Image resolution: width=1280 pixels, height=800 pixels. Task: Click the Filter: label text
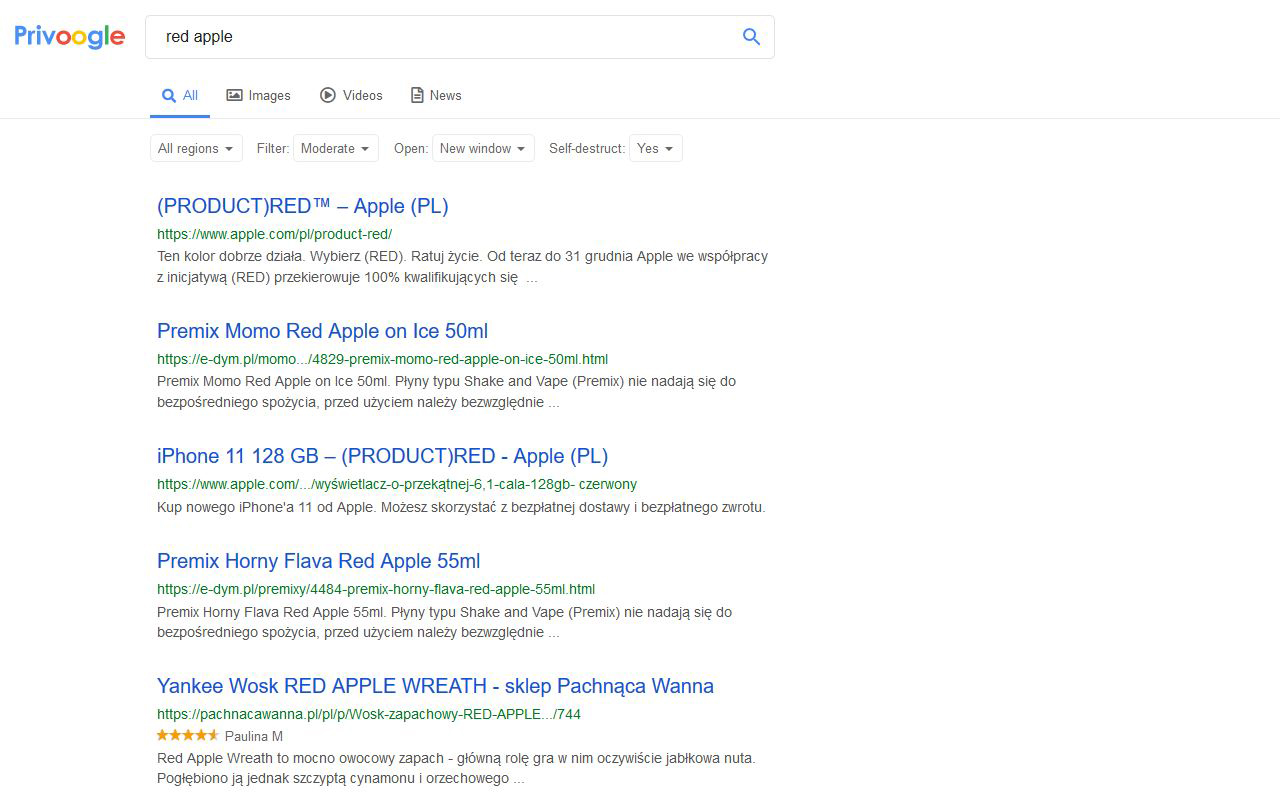pyautogui.click(x=273, y=148)
